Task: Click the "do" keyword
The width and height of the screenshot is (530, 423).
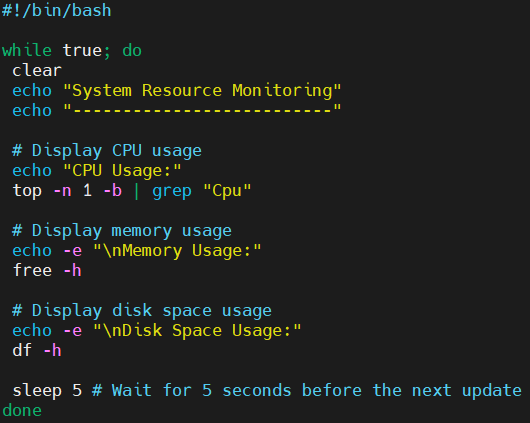Action: pyautogui.click(x=132, y=50)
